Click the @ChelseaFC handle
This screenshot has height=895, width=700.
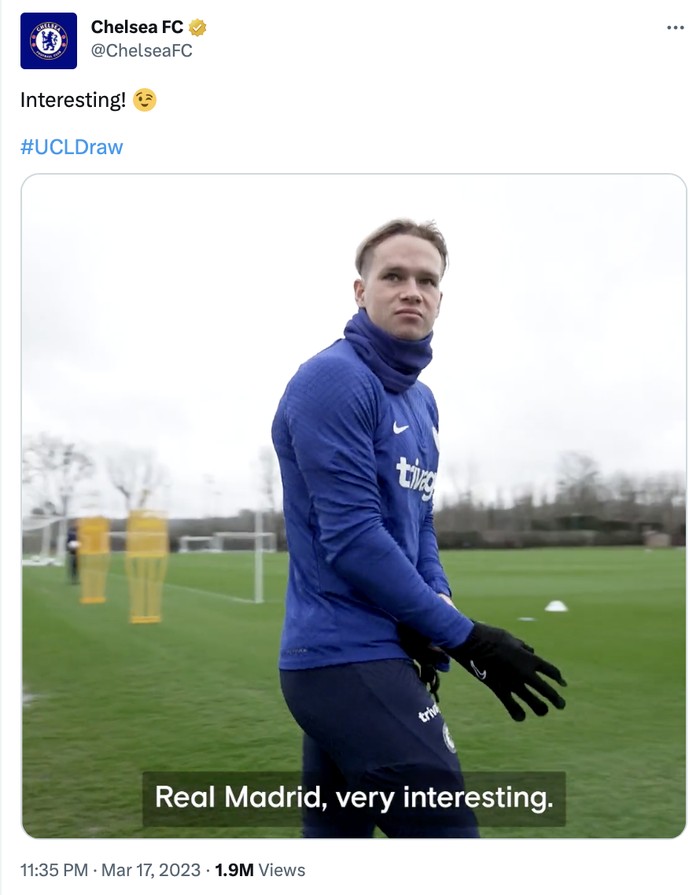141,51
